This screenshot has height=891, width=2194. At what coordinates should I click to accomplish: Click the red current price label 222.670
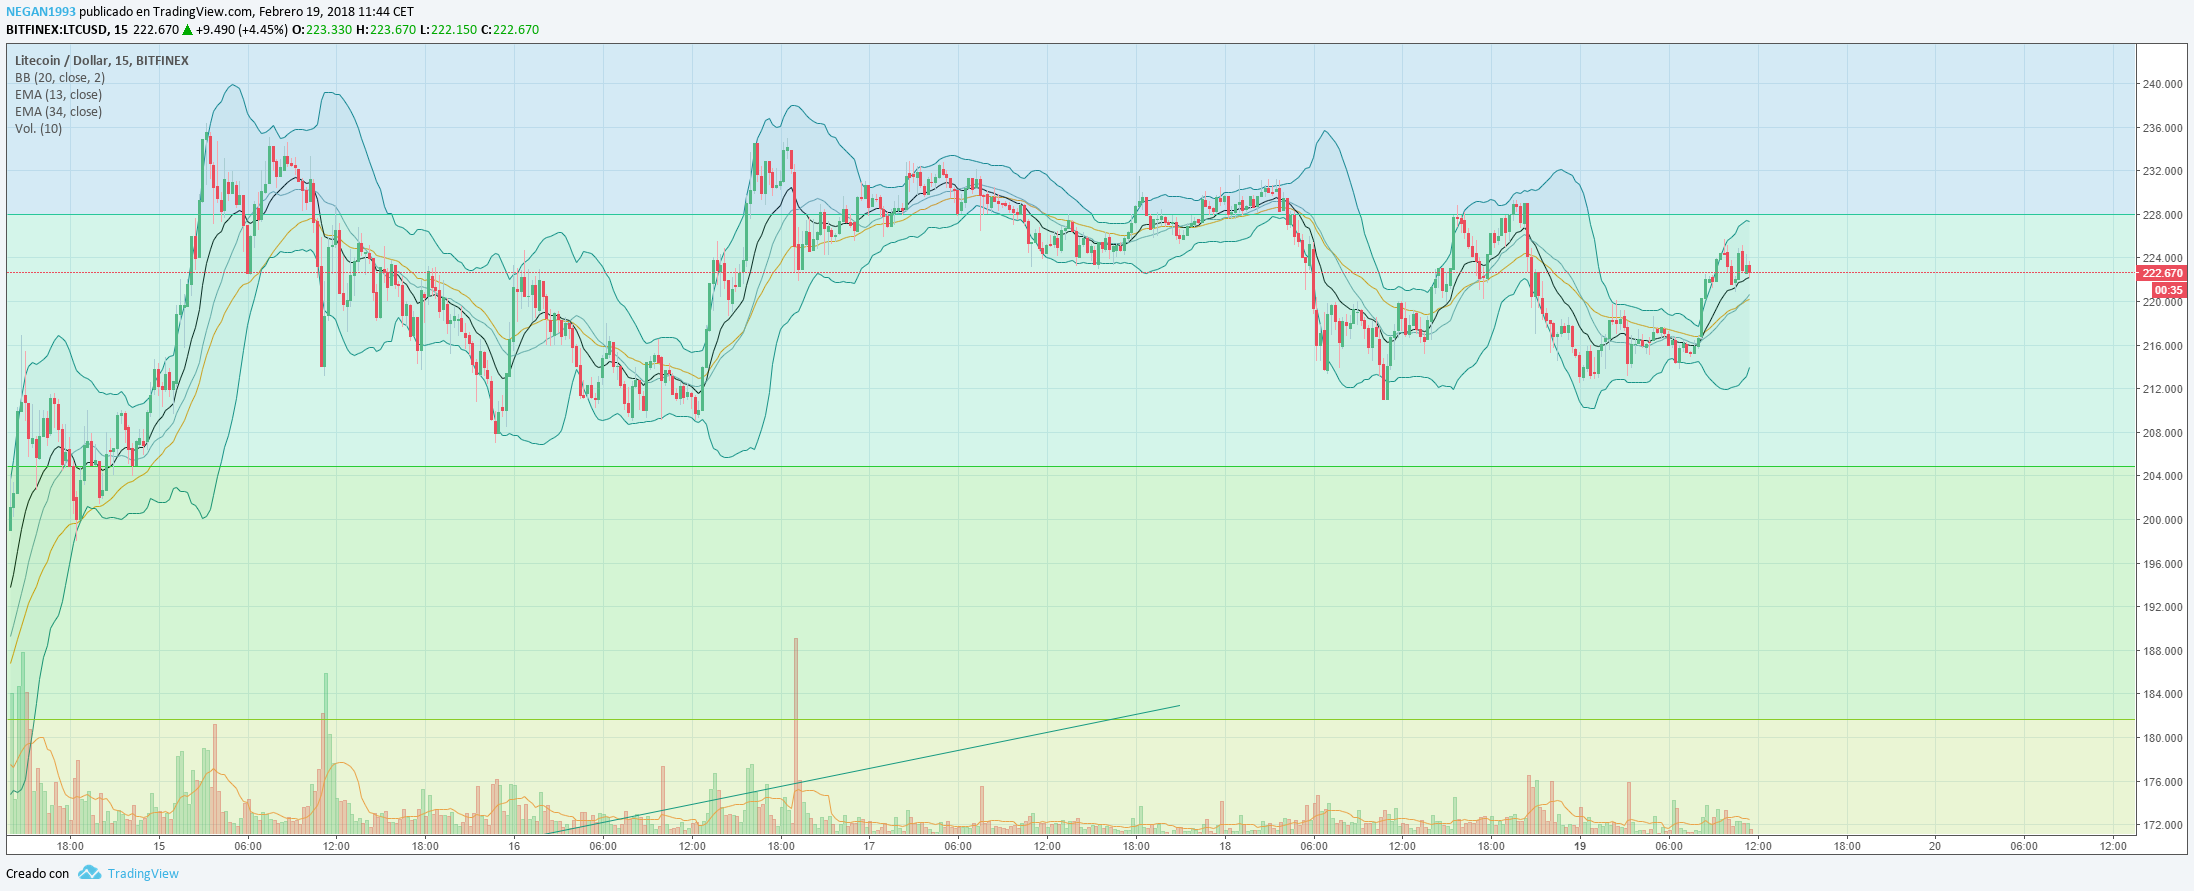pyautogui.click(x=2161, y=273)
